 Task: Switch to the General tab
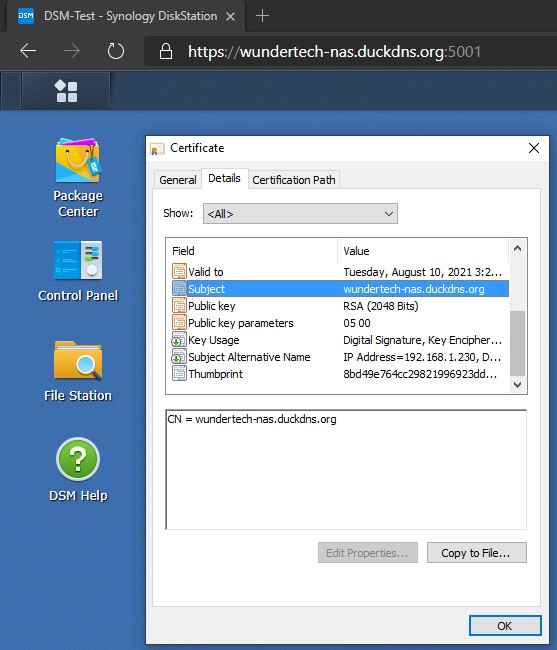(178, 180)
